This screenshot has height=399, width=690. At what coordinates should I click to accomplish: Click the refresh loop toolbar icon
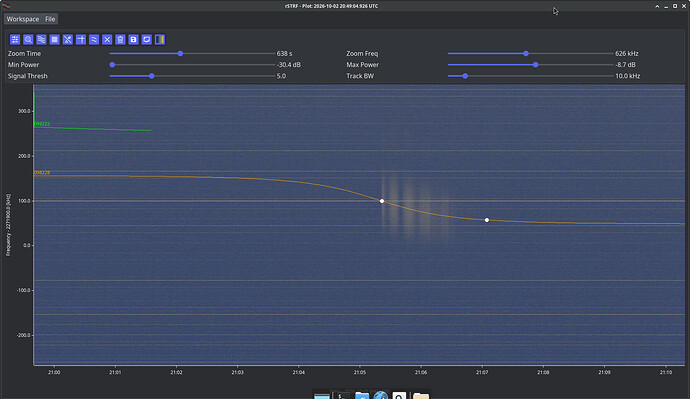[x=147, y=40]
